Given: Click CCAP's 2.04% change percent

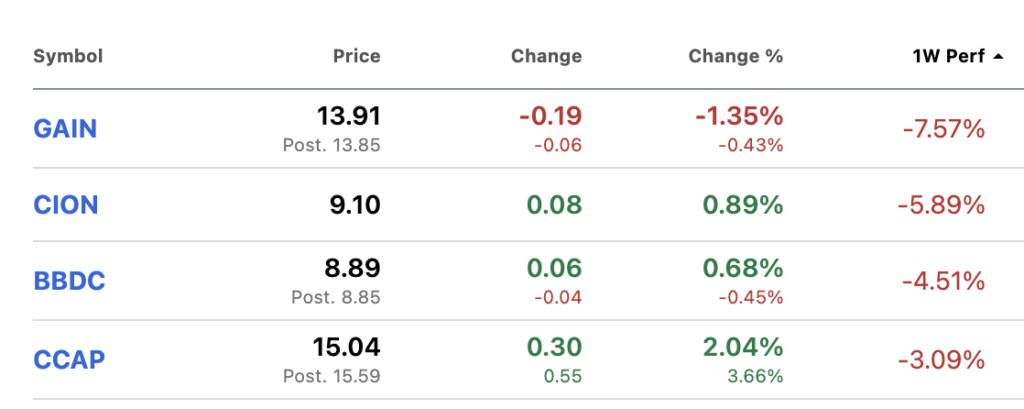Looking at the screenshot, I should click(x=743, y=348).
